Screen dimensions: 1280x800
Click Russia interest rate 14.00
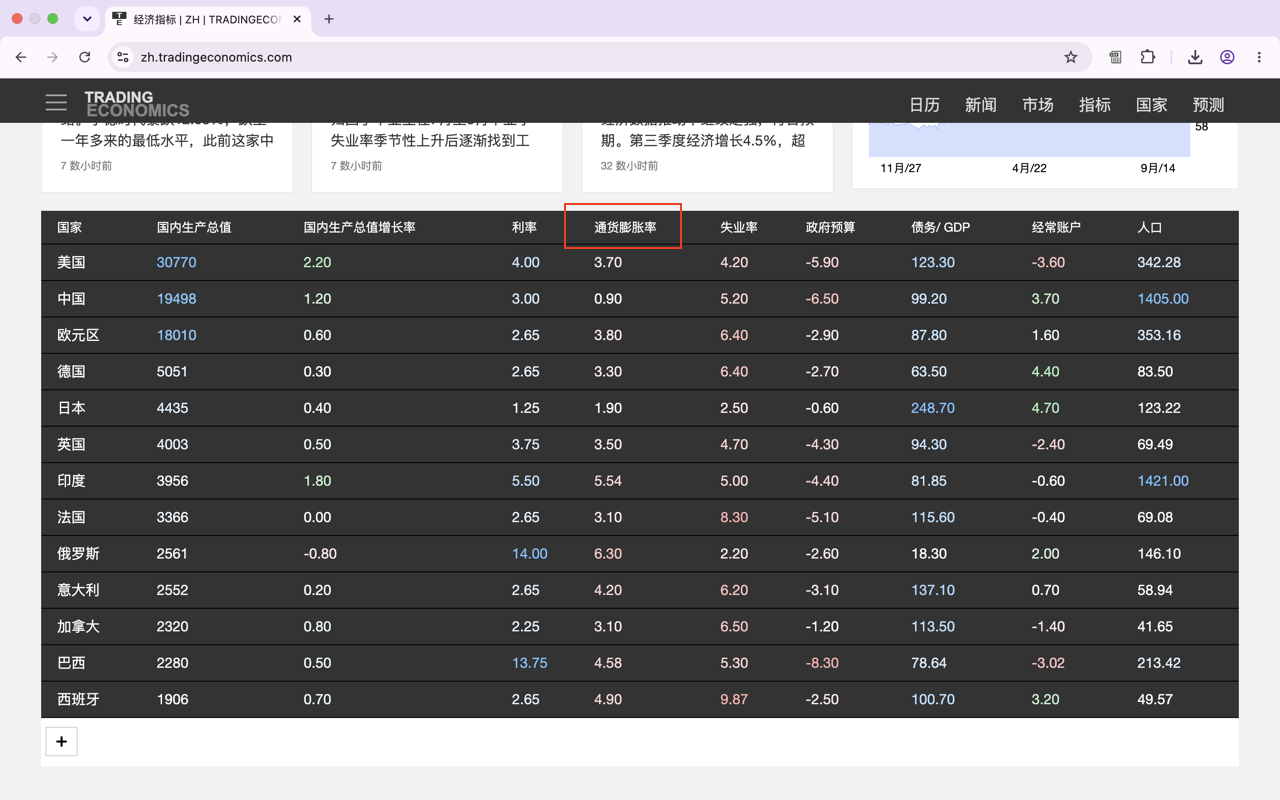(529, 554)
